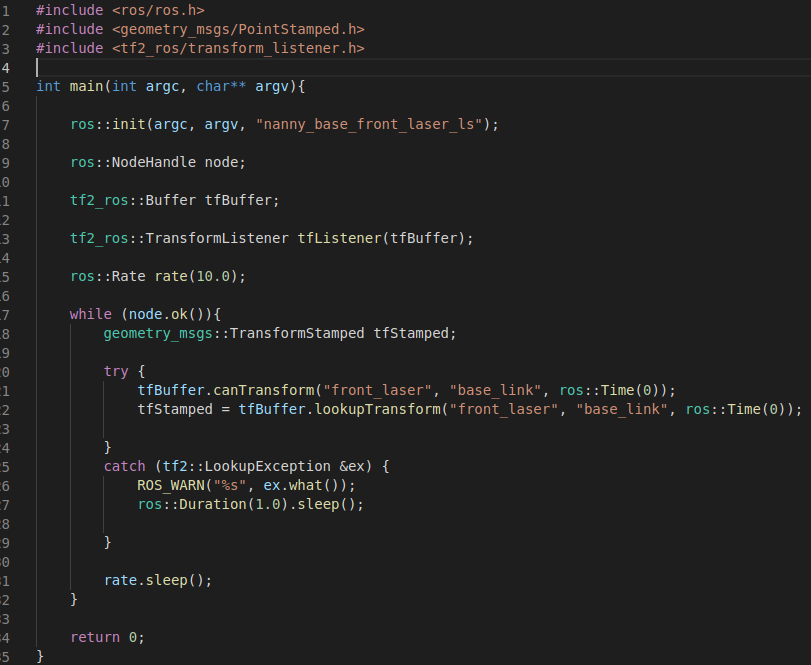Click the "nanny_base_front_laser_ls" string literal
This screenshot has height=665, width=811.
372,124
